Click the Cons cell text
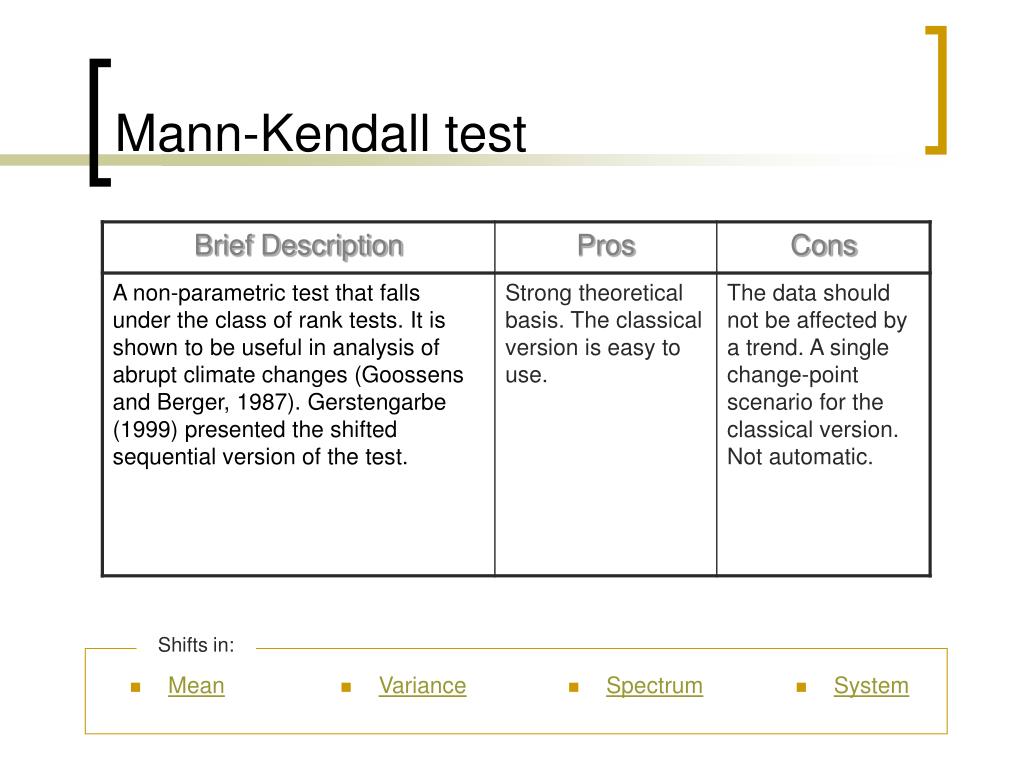The image size is (1024, 768). pyautogui.click(x=817, y=375)
